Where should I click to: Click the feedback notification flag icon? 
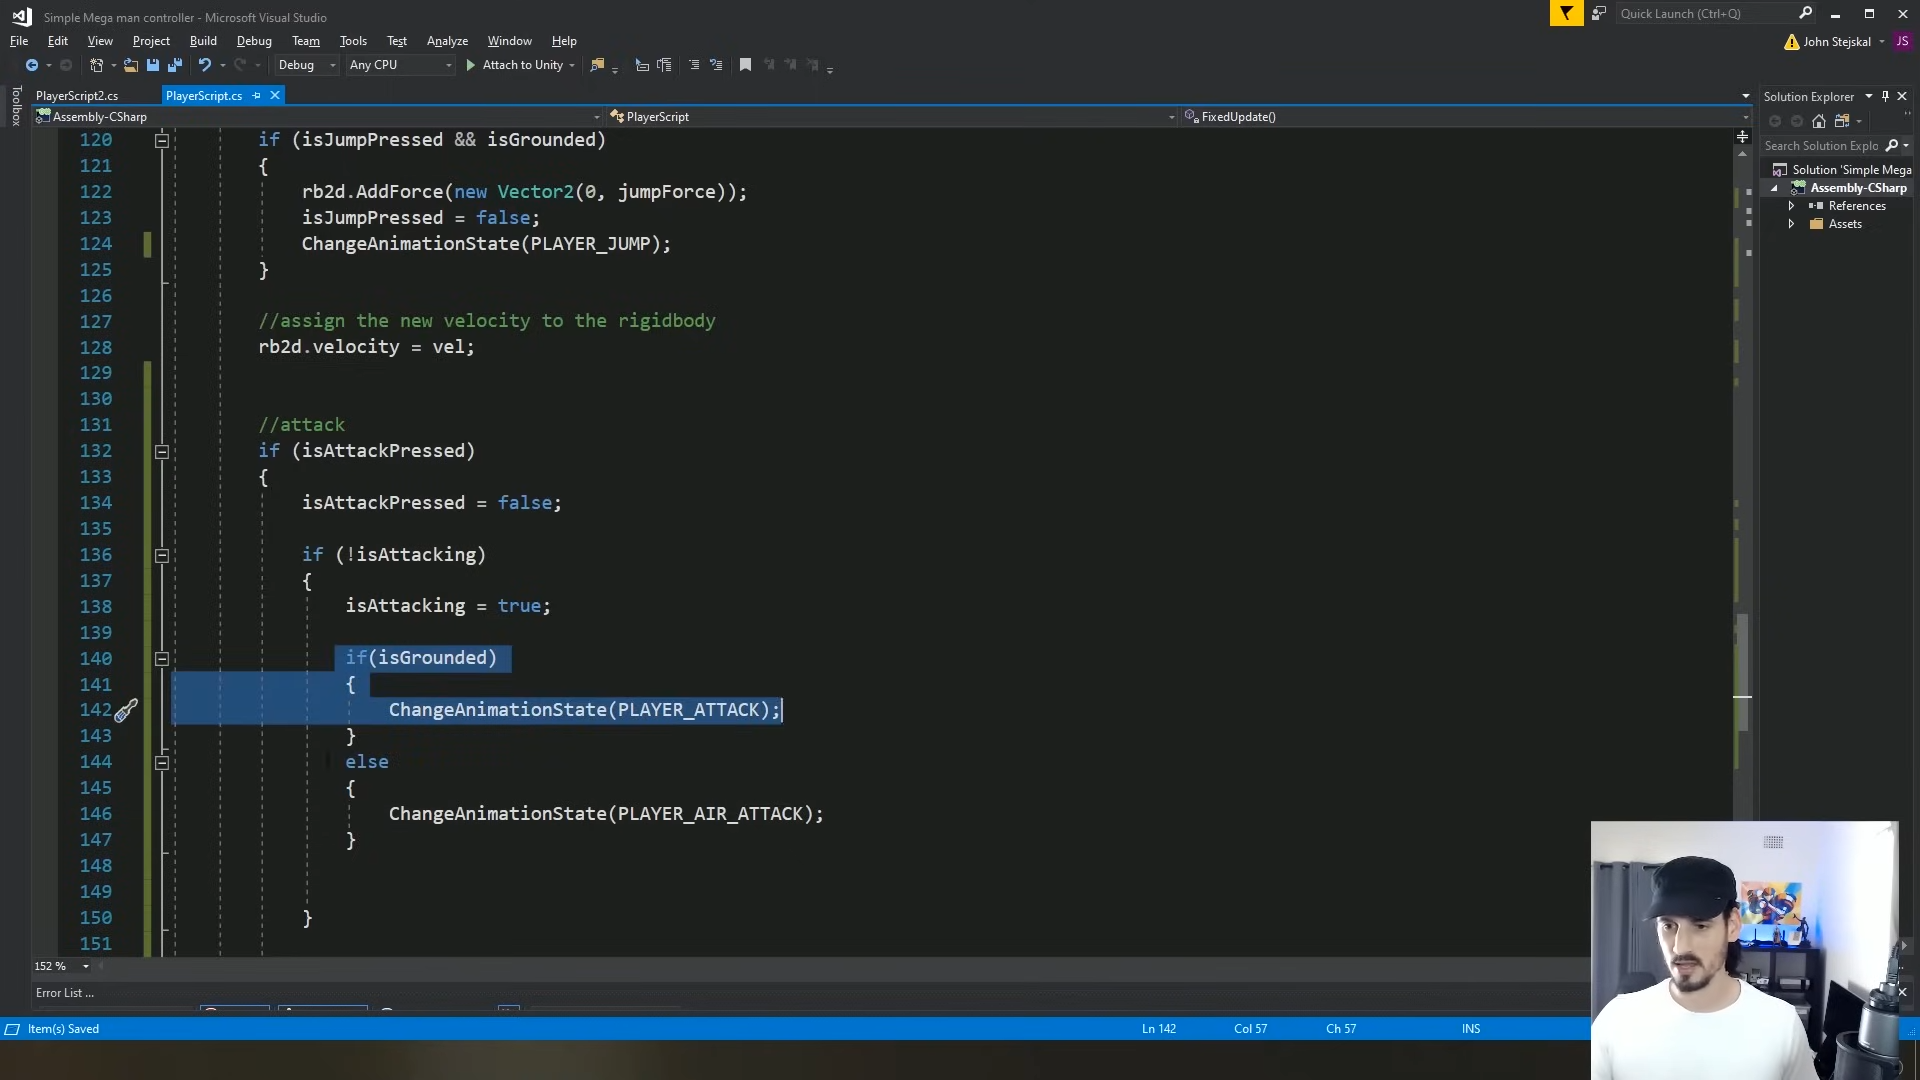point(1566,14)
